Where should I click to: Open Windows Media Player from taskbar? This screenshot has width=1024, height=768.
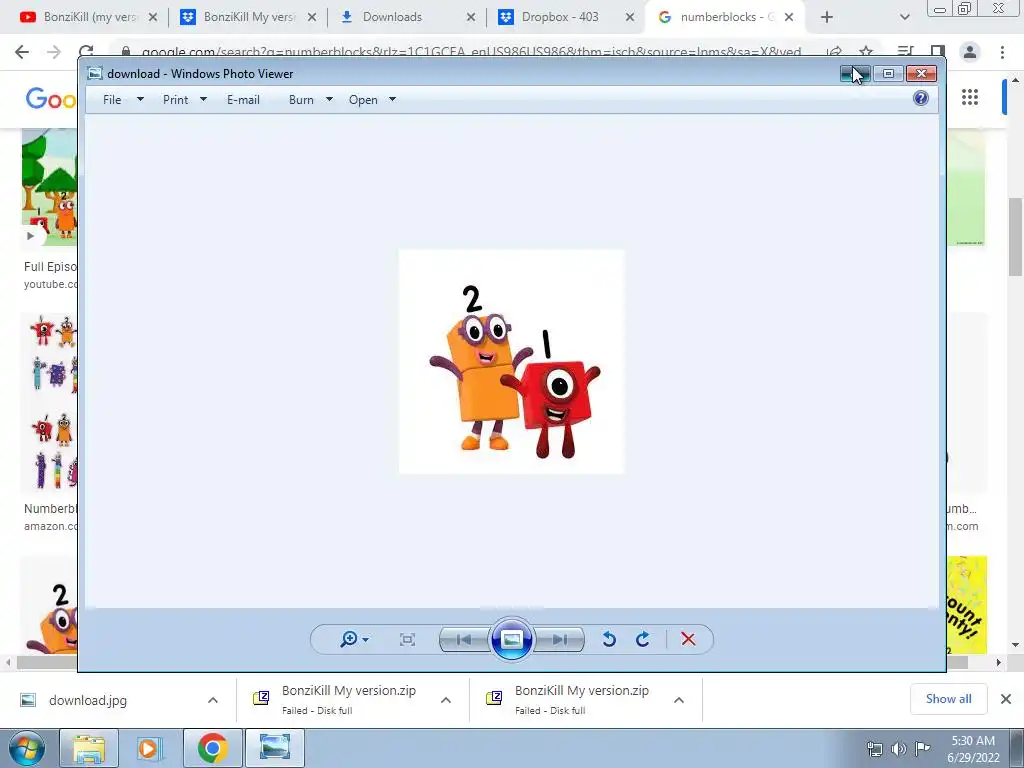coord(150,748)
